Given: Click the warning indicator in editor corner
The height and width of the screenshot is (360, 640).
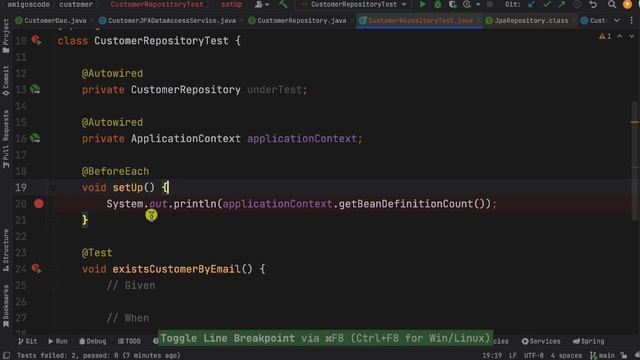Looking at the screenshot, I should pos(605,36).
